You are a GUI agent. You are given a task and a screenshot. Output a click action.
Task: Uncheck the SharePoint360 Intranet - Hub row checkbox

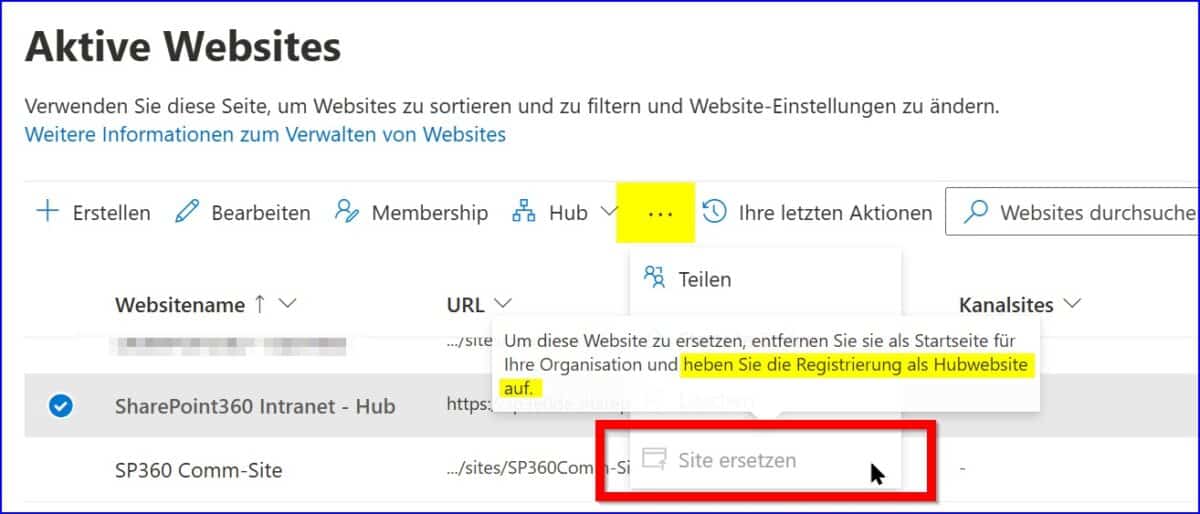(x=60, y=406)
